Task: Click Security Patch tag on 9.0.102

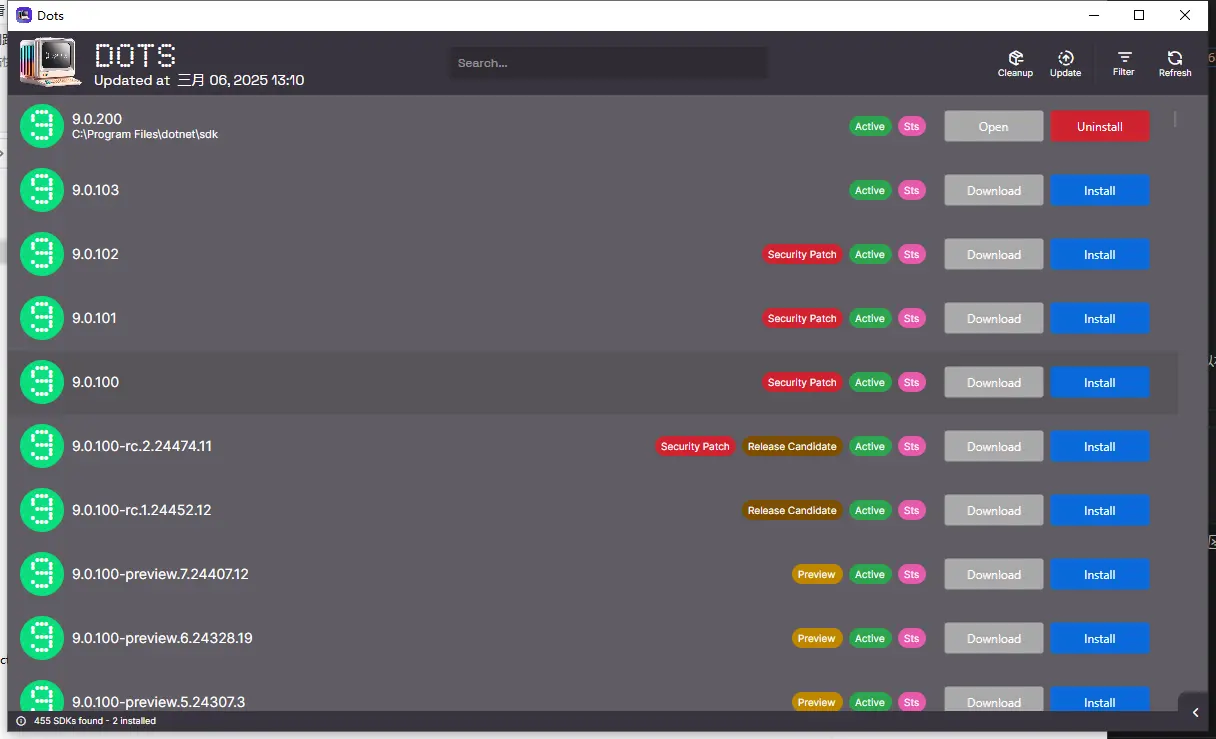Action: coord(802,255)
